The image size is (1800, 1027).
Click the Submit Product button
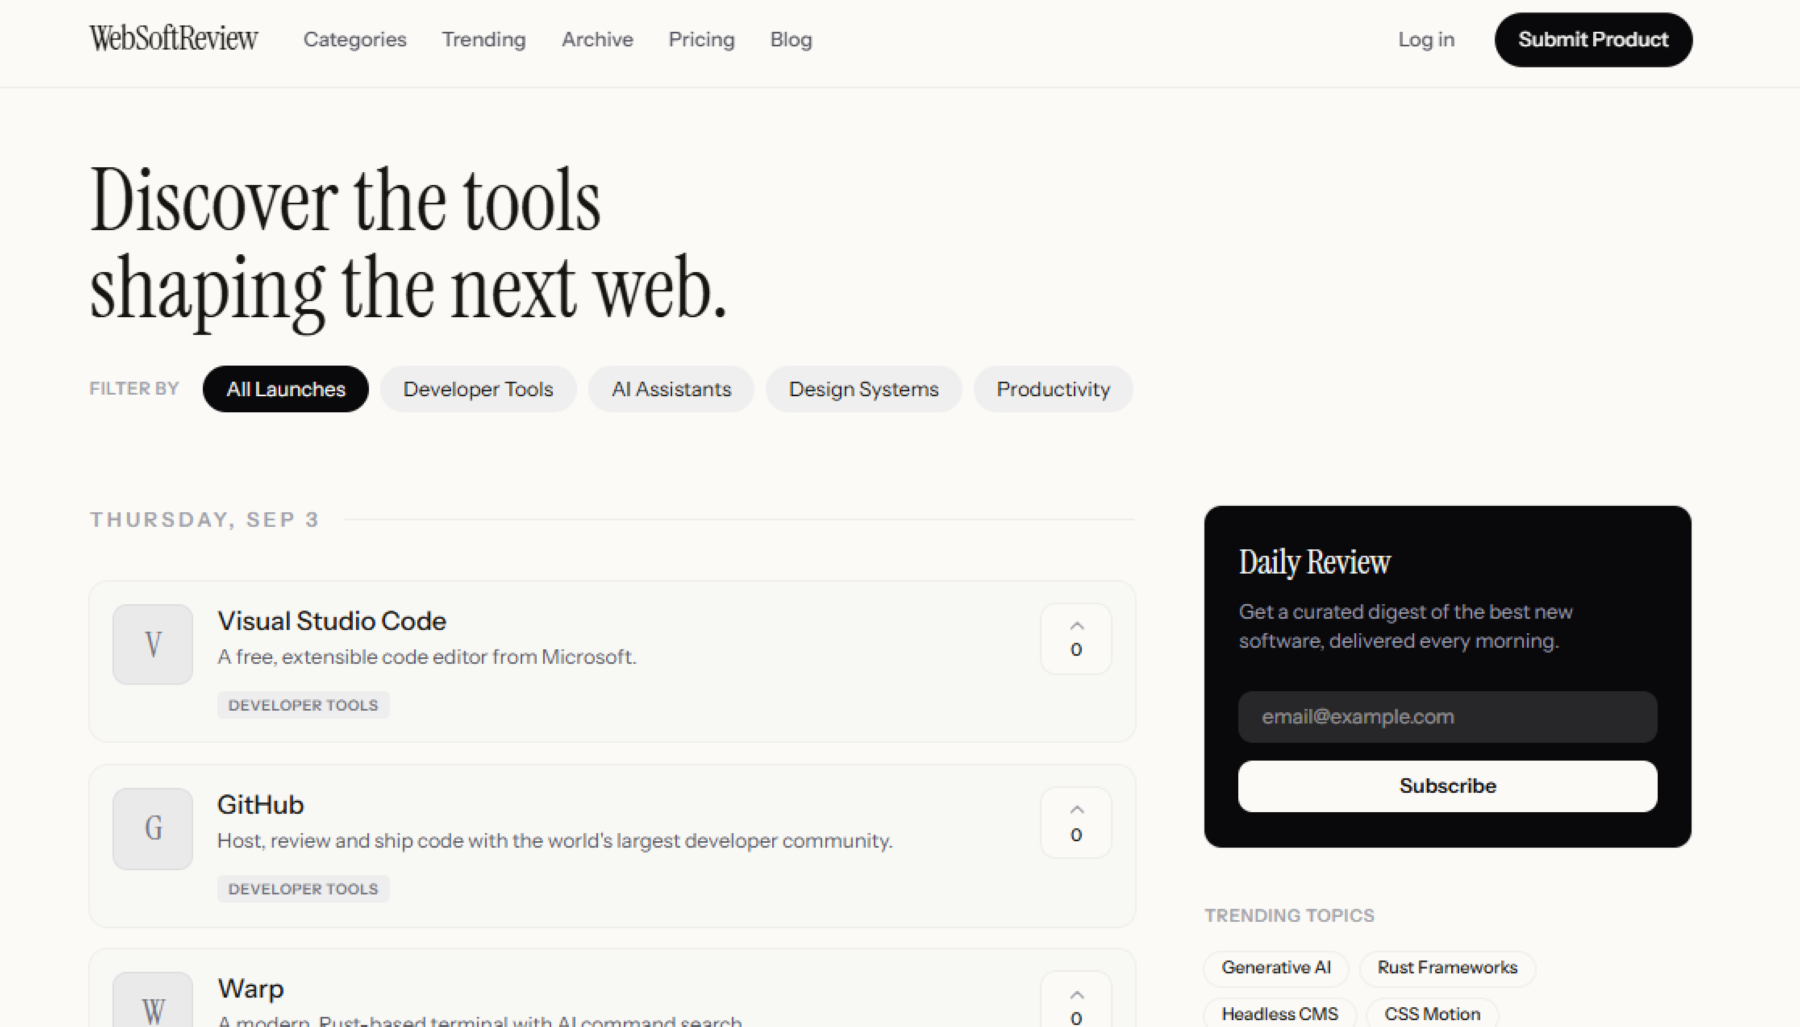click(x=1593, y=40)
